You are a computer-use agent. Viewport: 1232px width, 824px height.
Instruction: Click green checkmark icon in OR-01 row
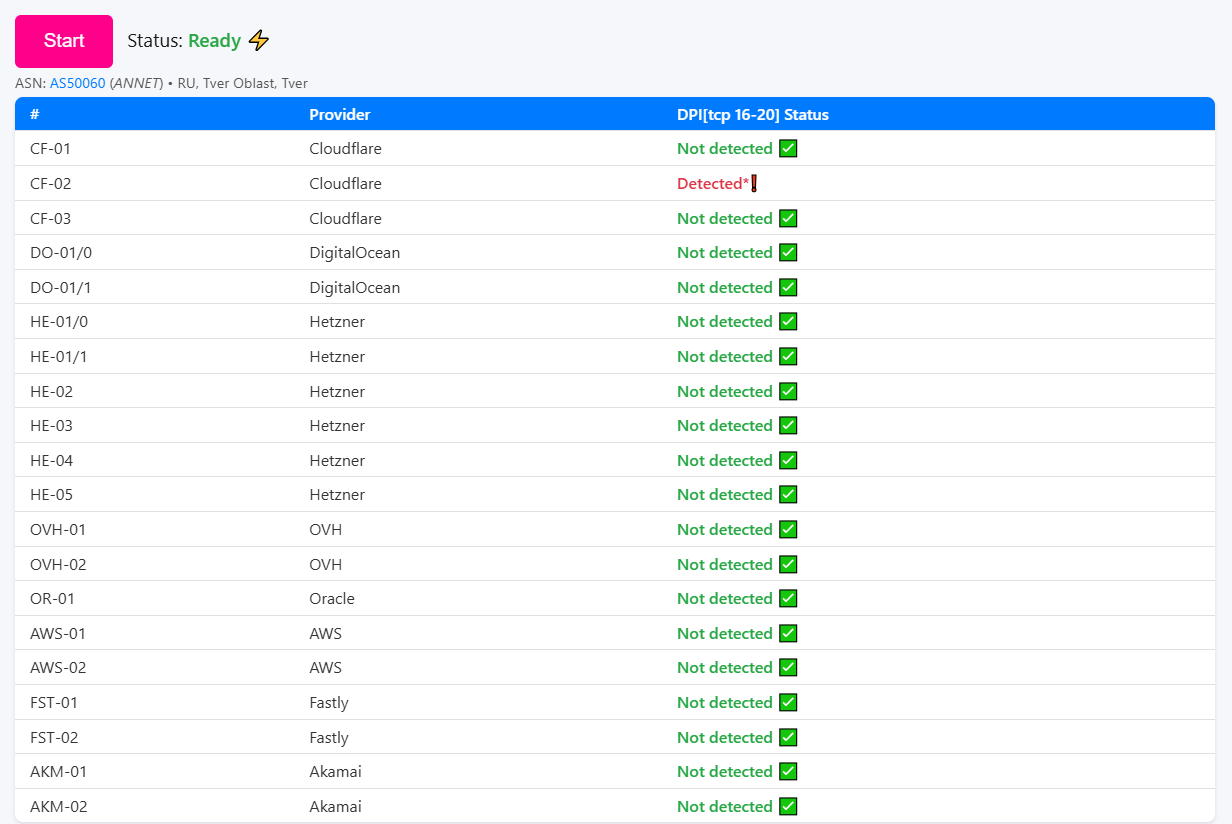pyautogui.click(x=788, y=599)
